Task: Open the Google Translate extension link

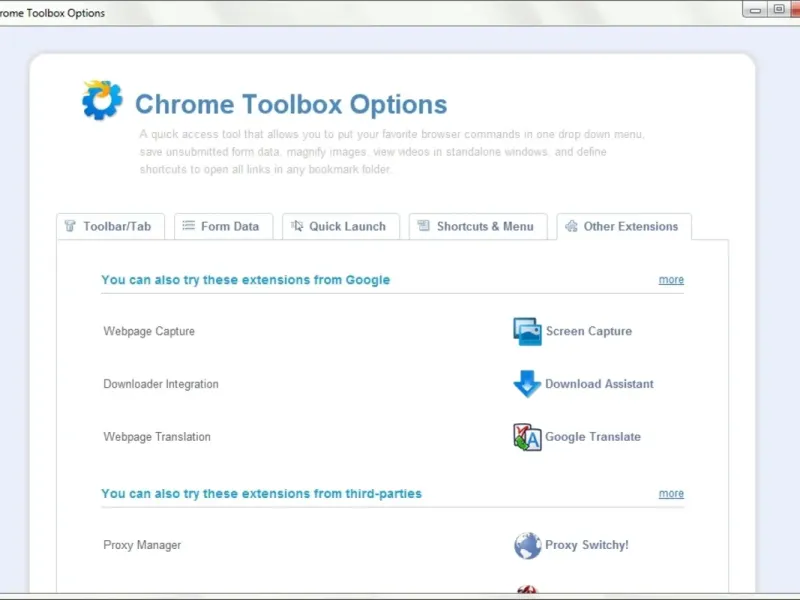Action: tap(593, 437)
